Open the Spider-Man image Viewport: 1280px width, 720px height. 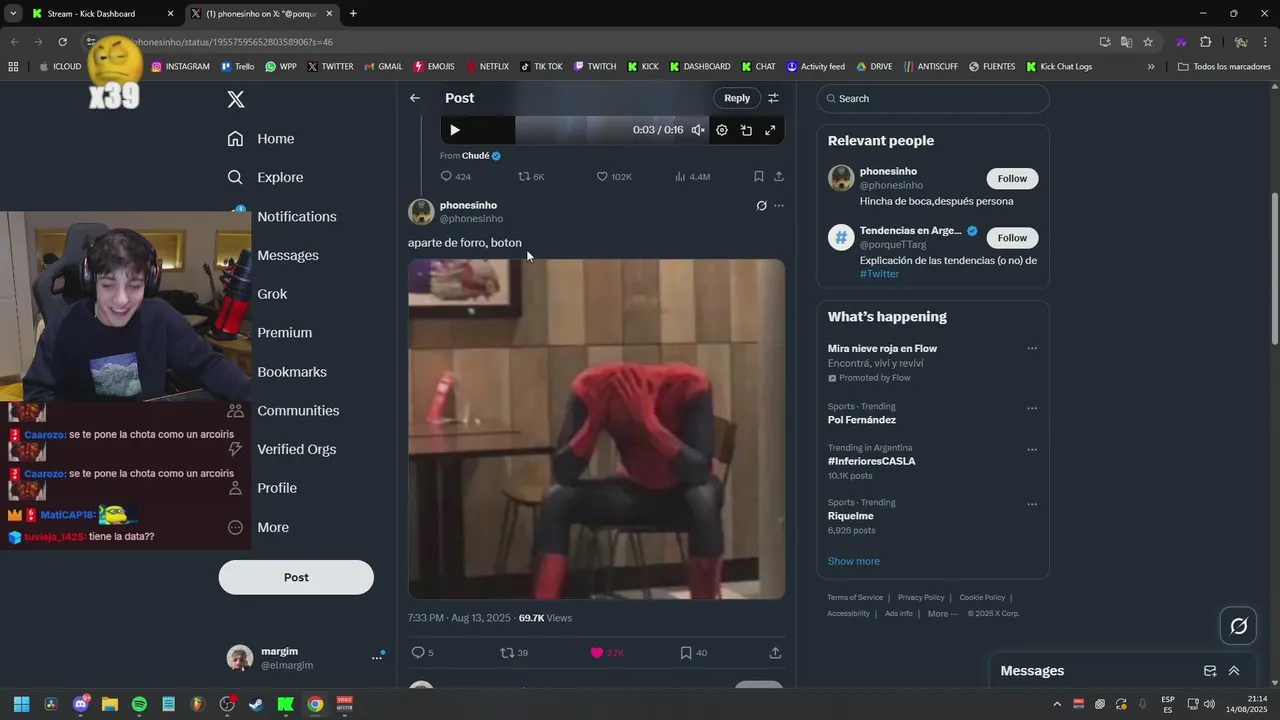point(596,429)
